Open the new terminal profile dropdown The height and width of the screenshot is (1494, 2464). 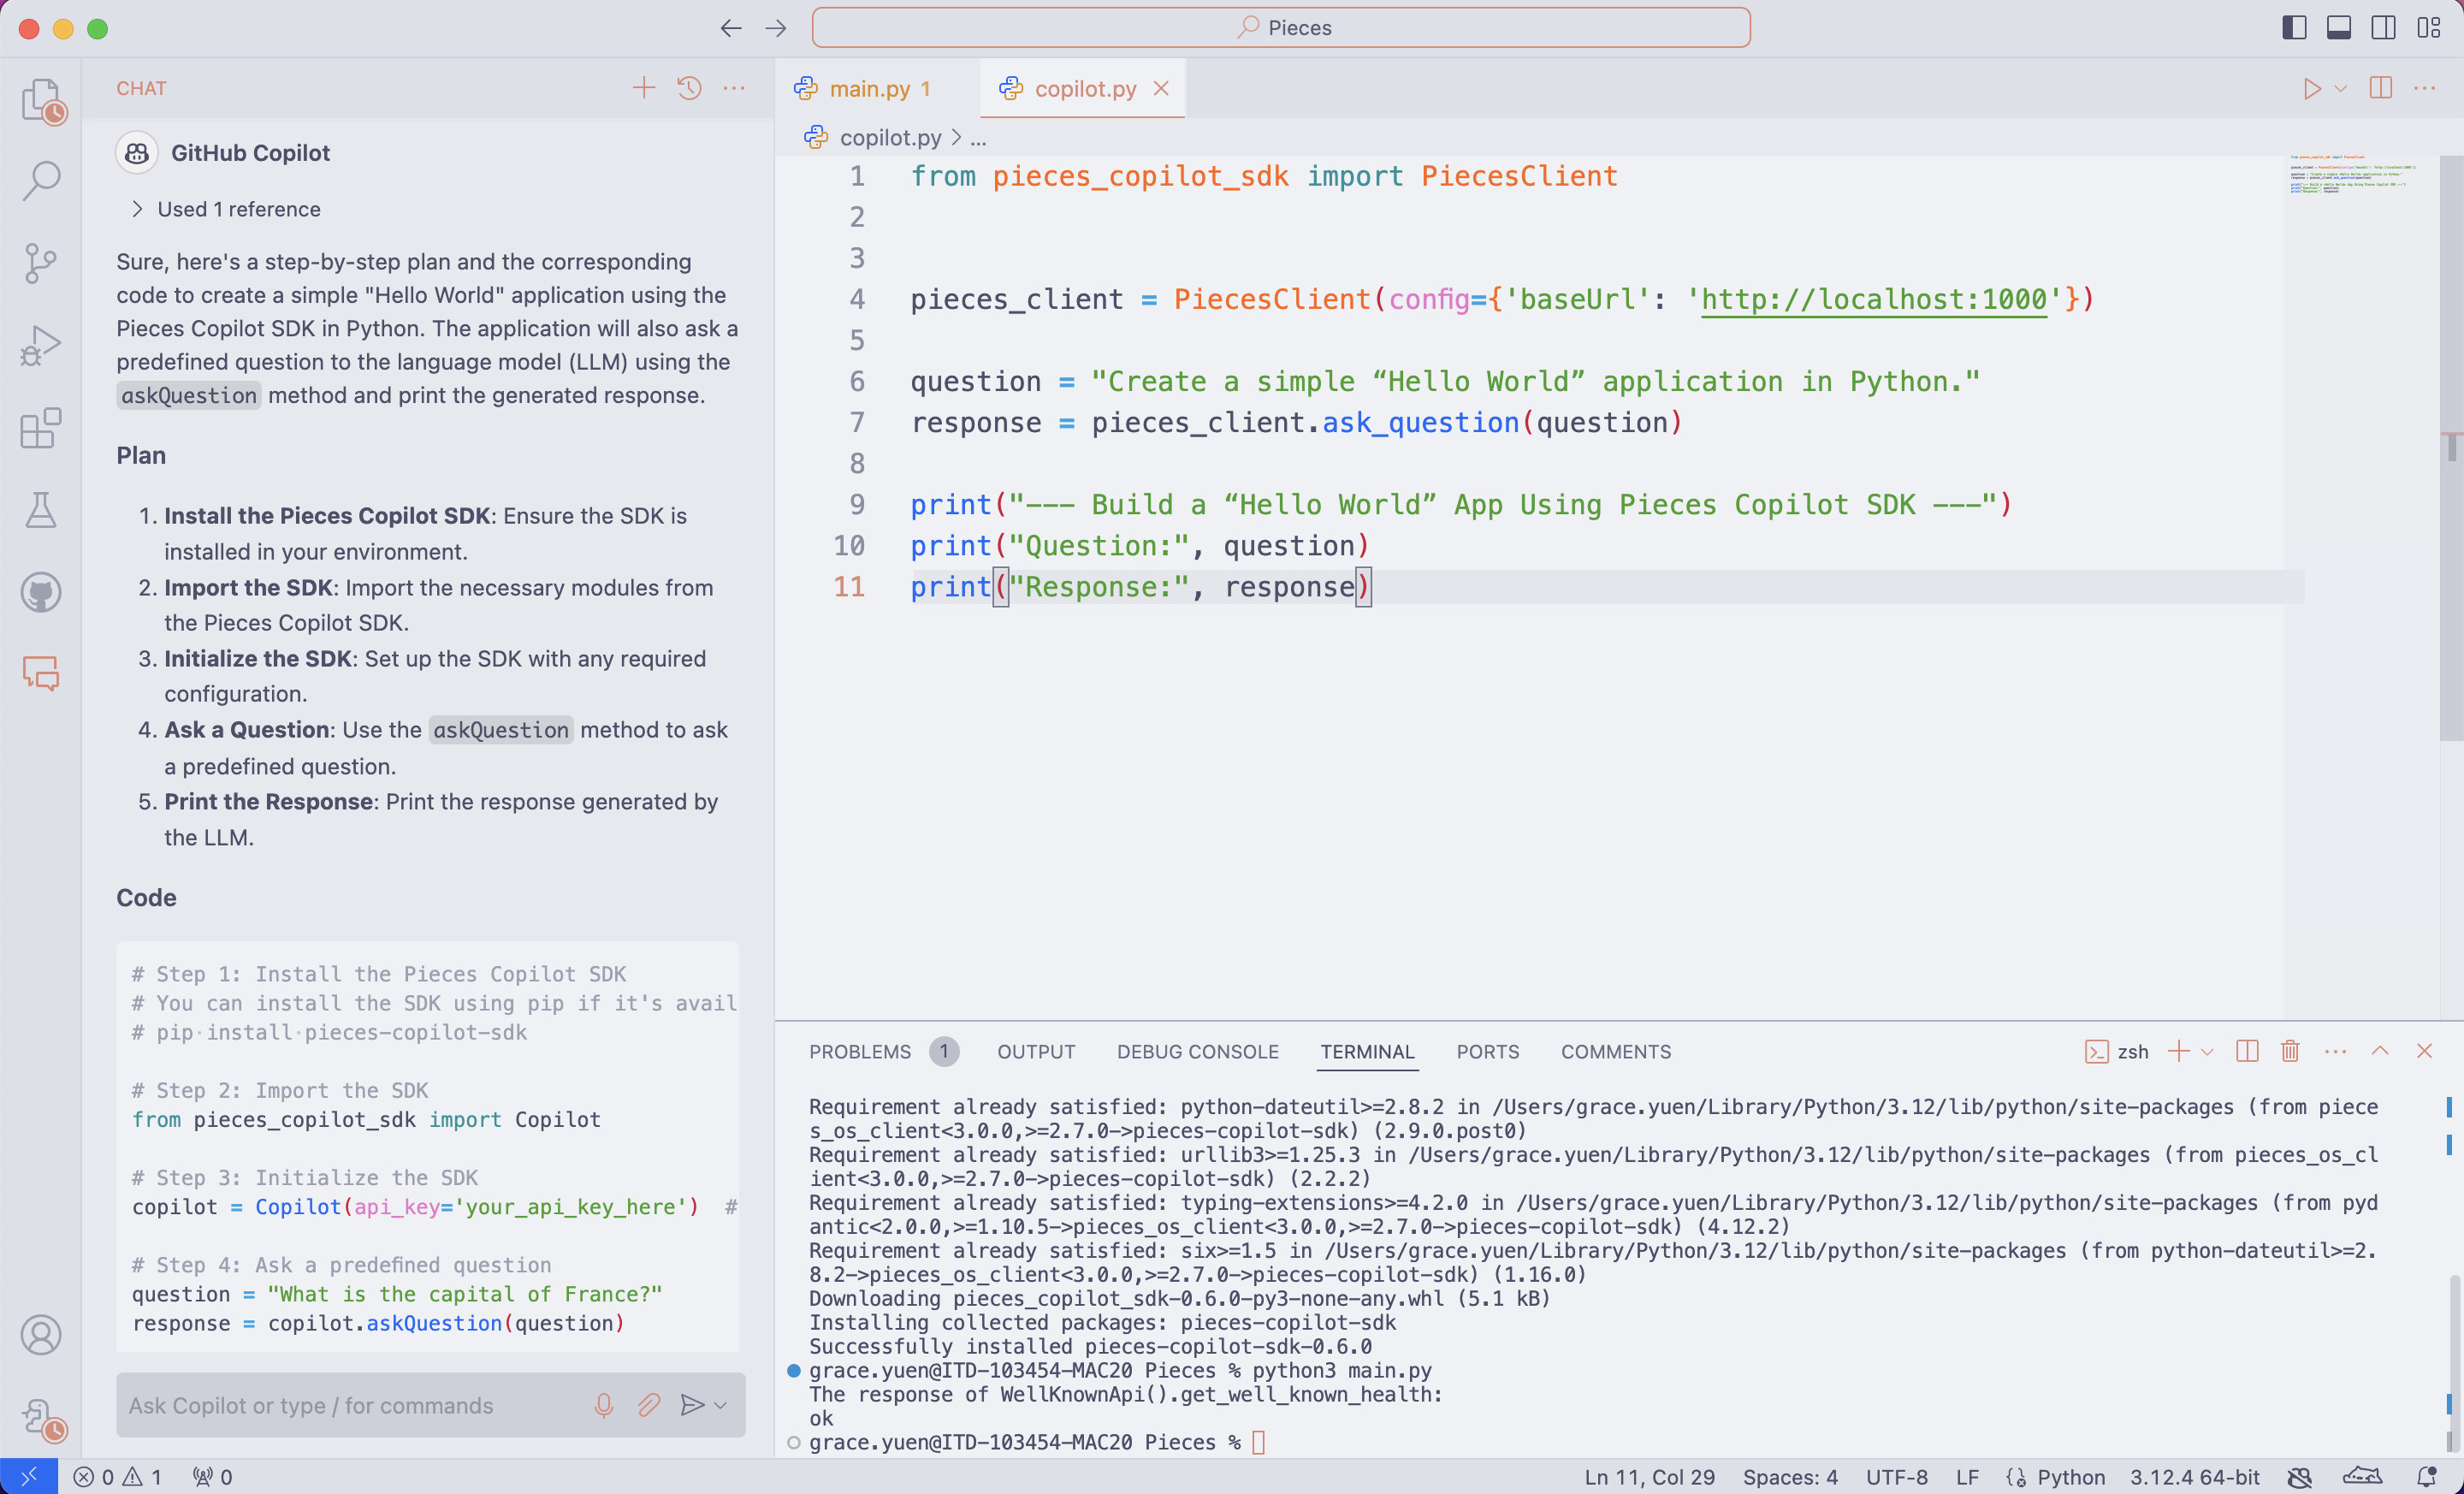pos(2207,1051)
